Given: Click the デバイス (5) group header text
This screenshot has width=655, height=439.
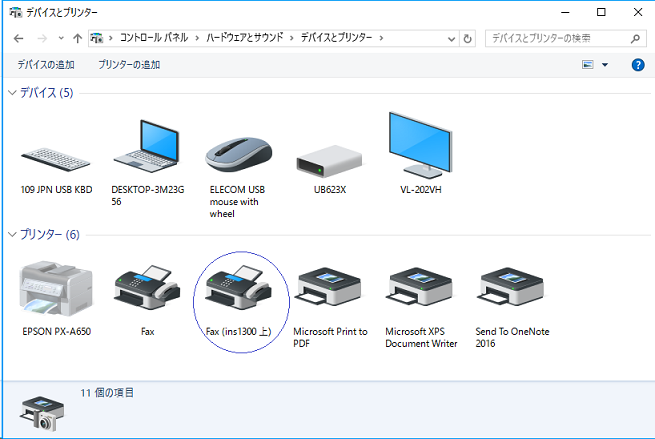Looking at the screenshot, I should point(46,92).
